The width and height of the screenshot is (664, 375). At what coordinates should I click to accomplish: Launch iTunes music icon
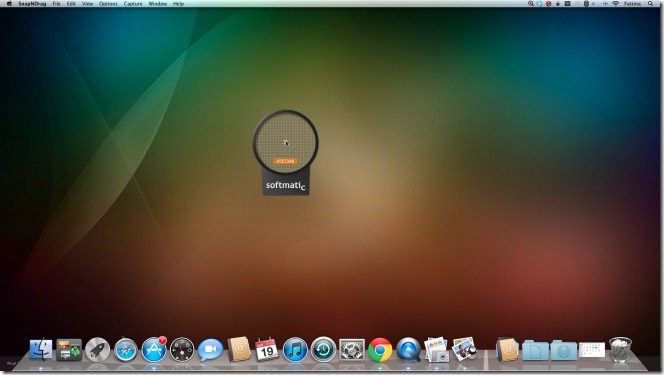pyautogui.click(x=295, y=350)
